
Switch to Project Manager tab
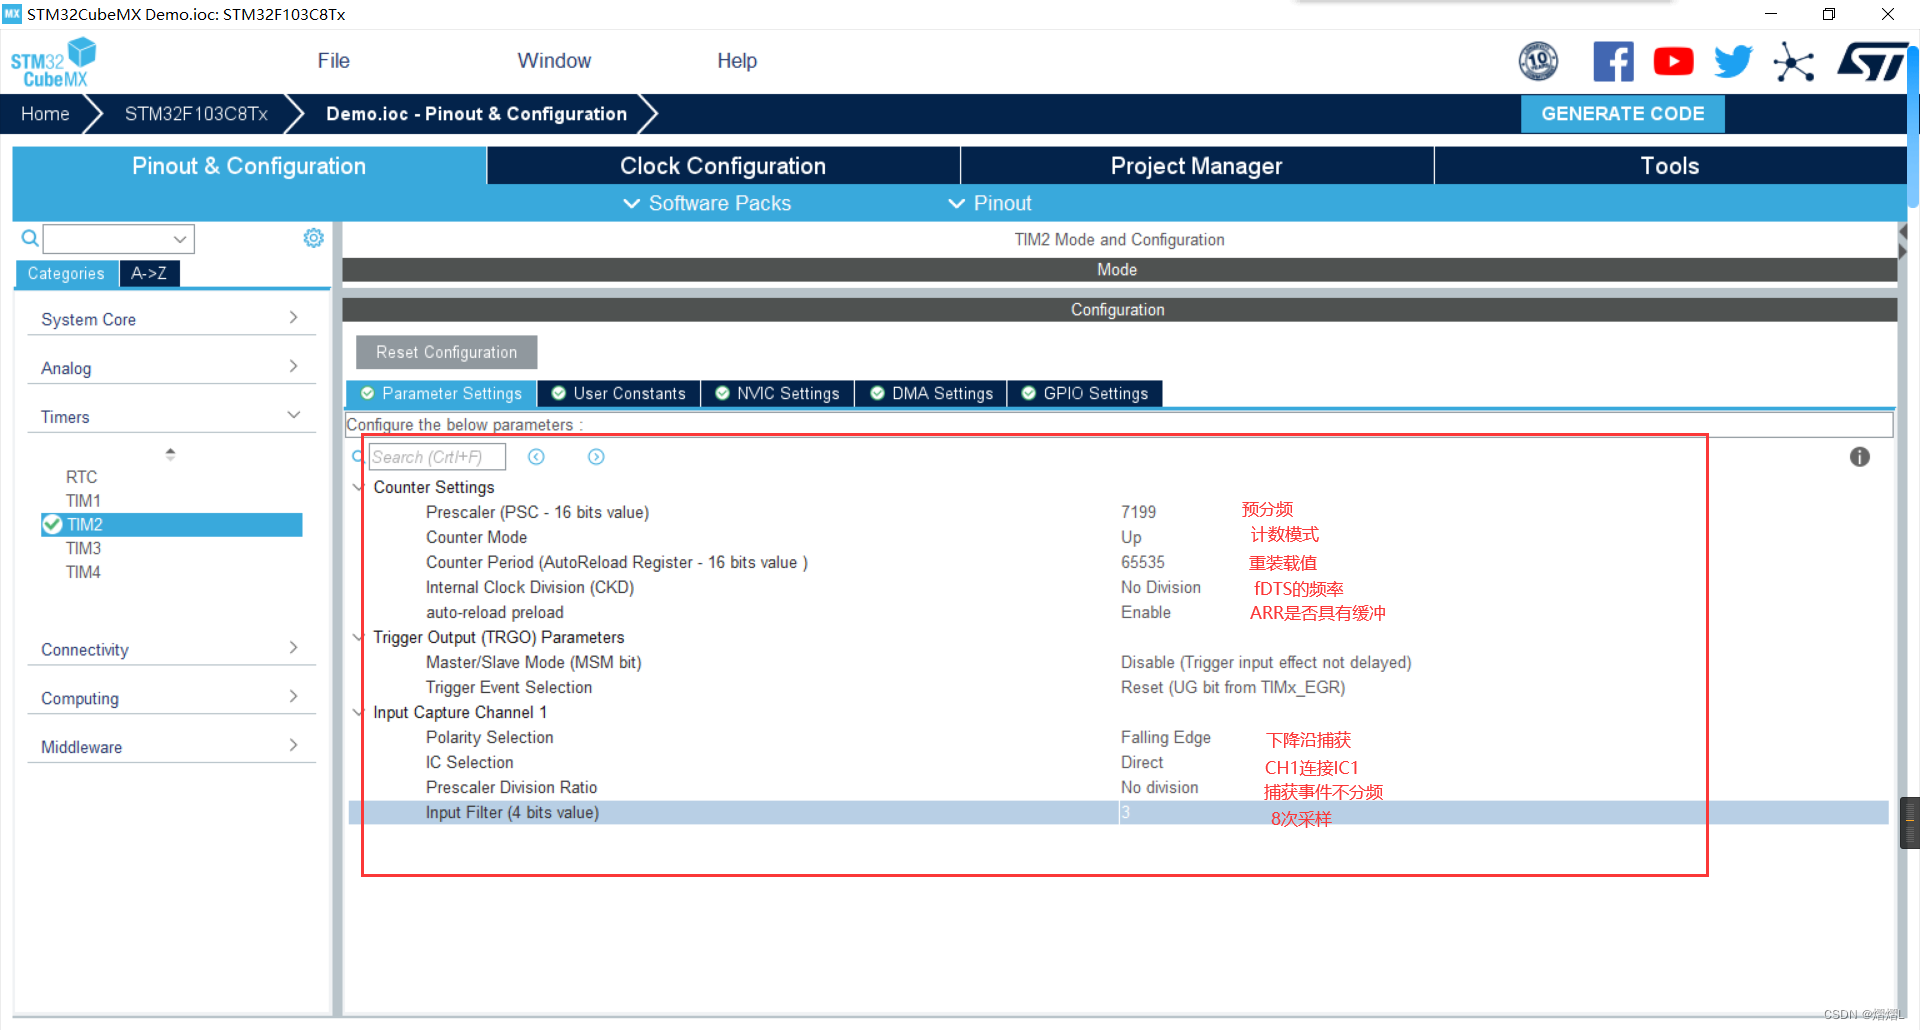(x=1197, y=166)
